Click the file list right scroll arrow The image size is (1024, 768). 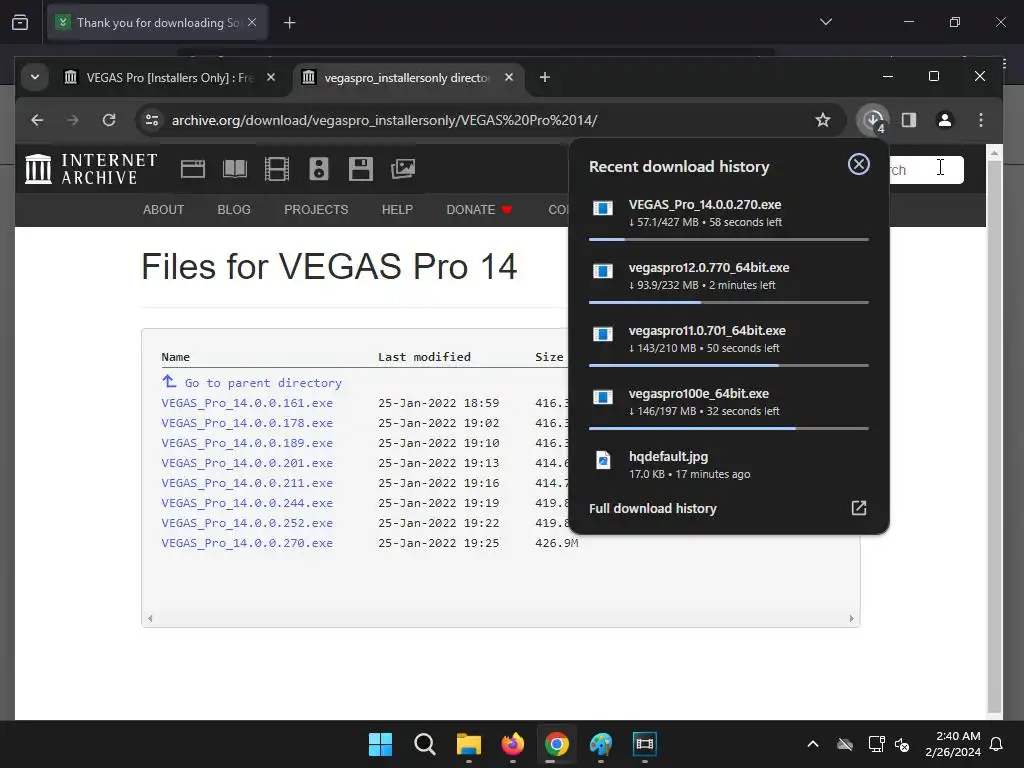(851, 618)
